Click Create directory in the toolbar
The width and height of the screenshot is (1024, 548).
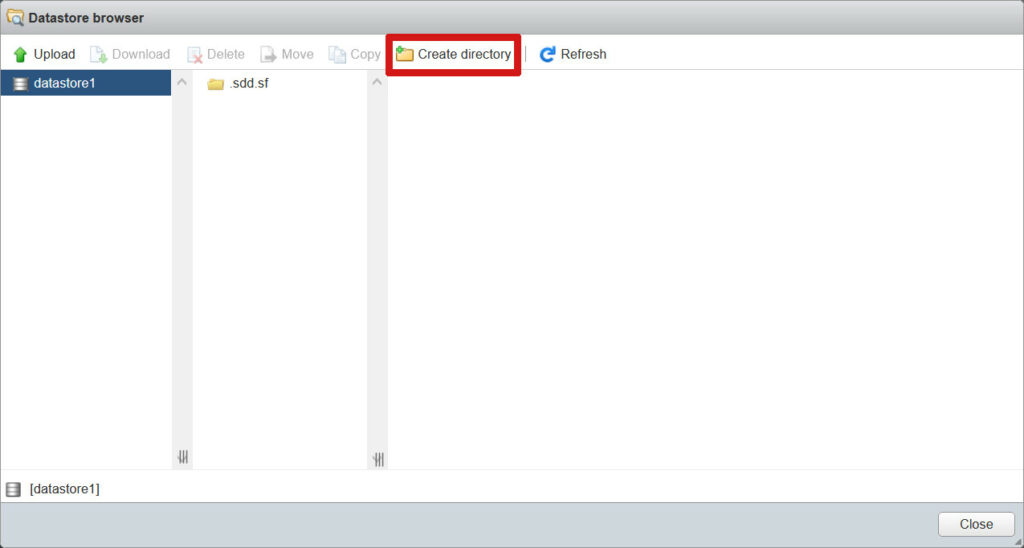click(453, 54)
